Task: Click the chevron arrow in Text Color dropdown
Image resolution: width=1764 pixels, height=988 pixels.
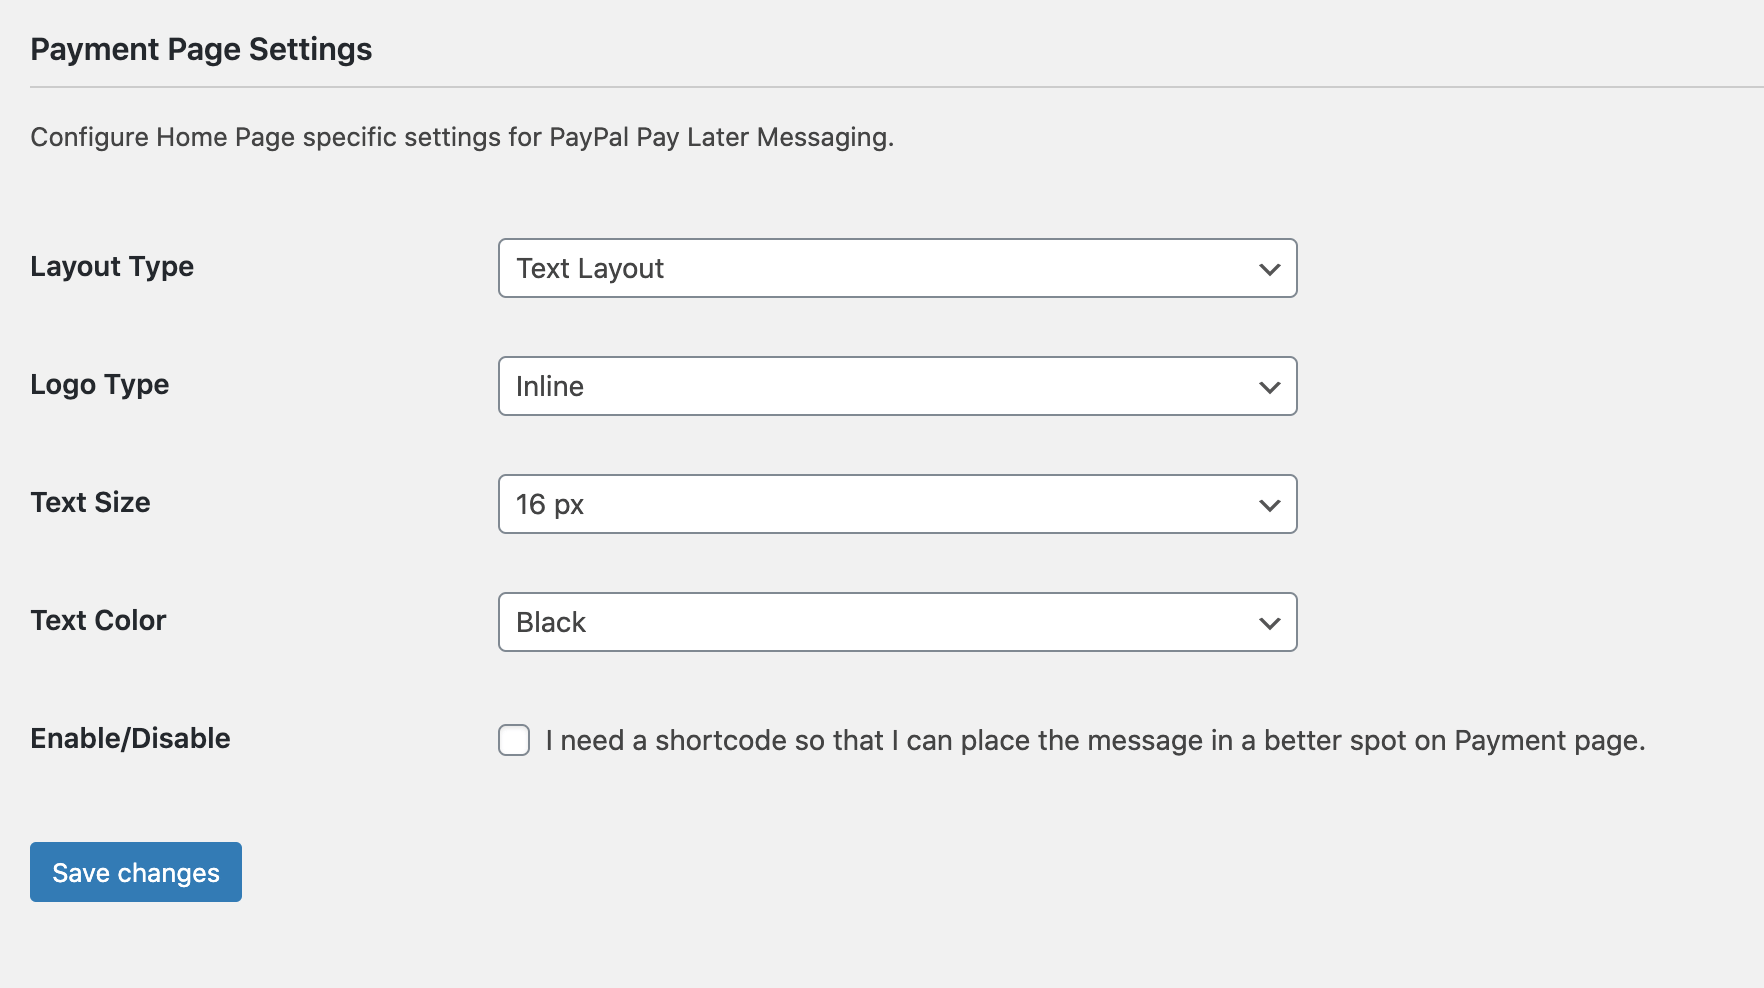Action: pos(1269,623)
